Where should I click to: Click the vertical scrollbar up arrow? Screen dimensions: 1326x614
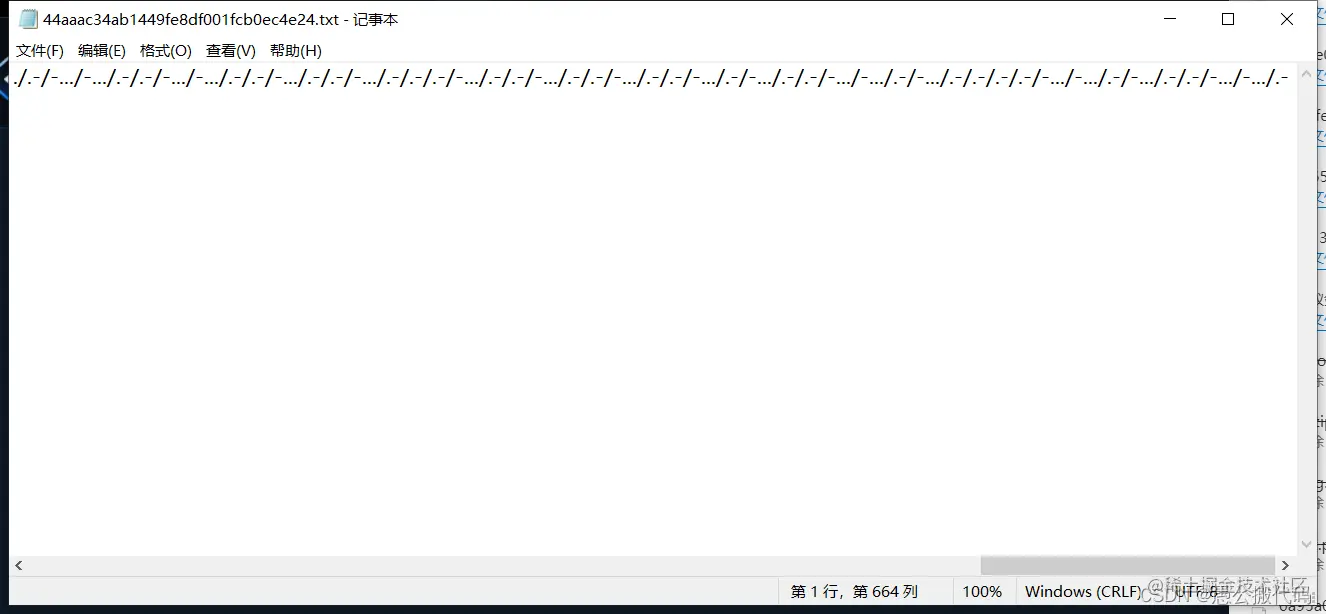(x=1306, y=73)
